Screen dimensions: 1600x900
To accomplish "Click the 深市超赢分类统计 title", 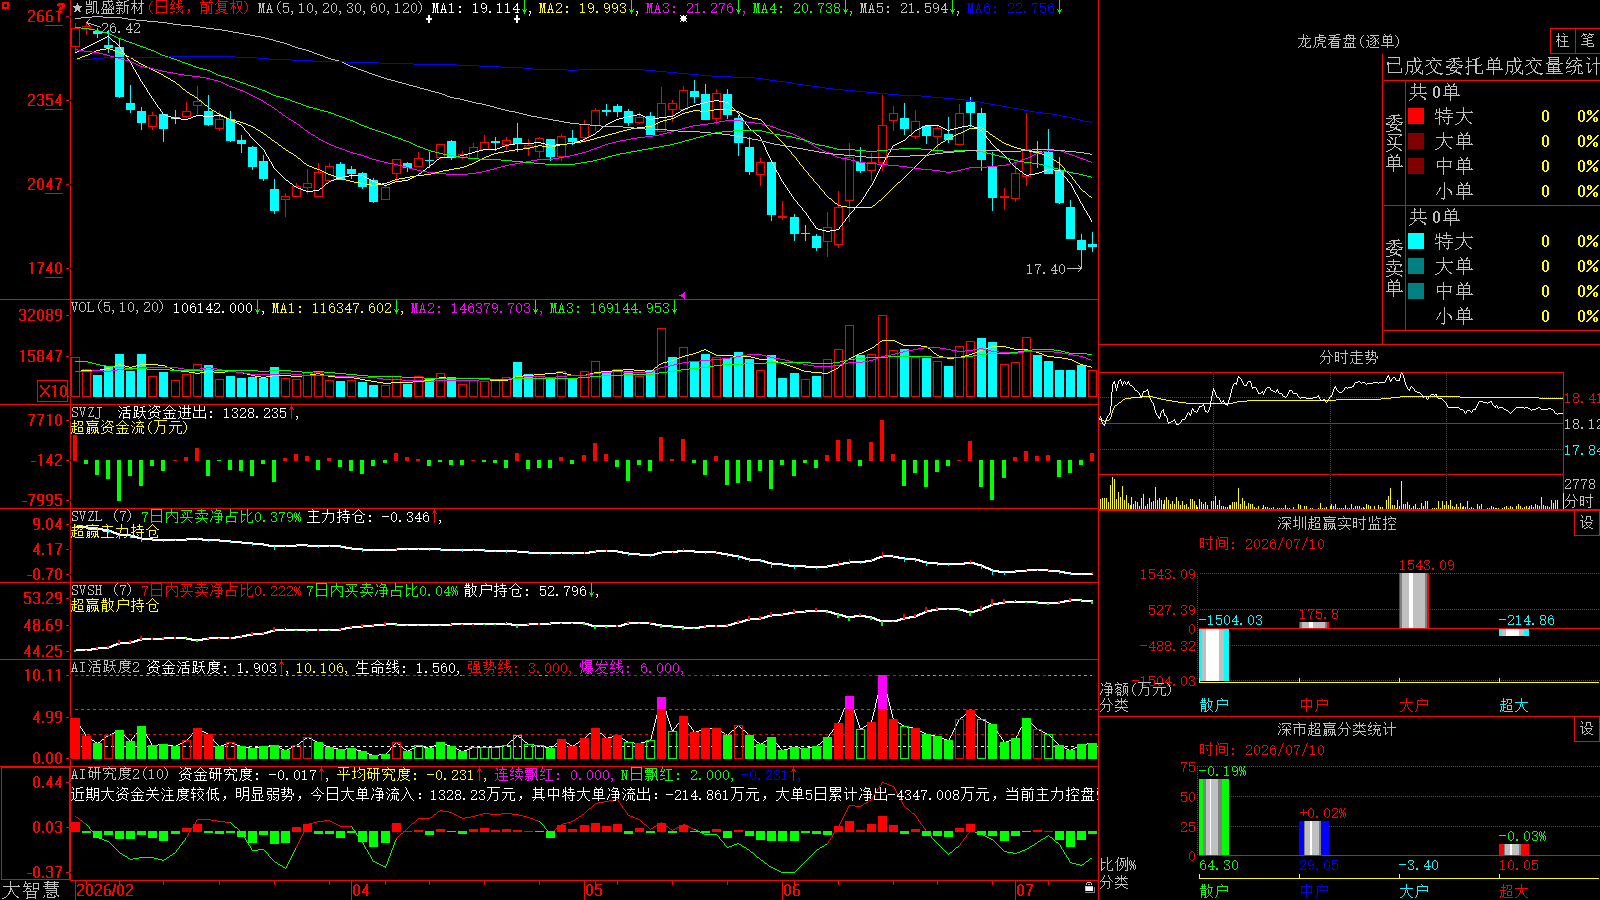I will pos(1336,729).
